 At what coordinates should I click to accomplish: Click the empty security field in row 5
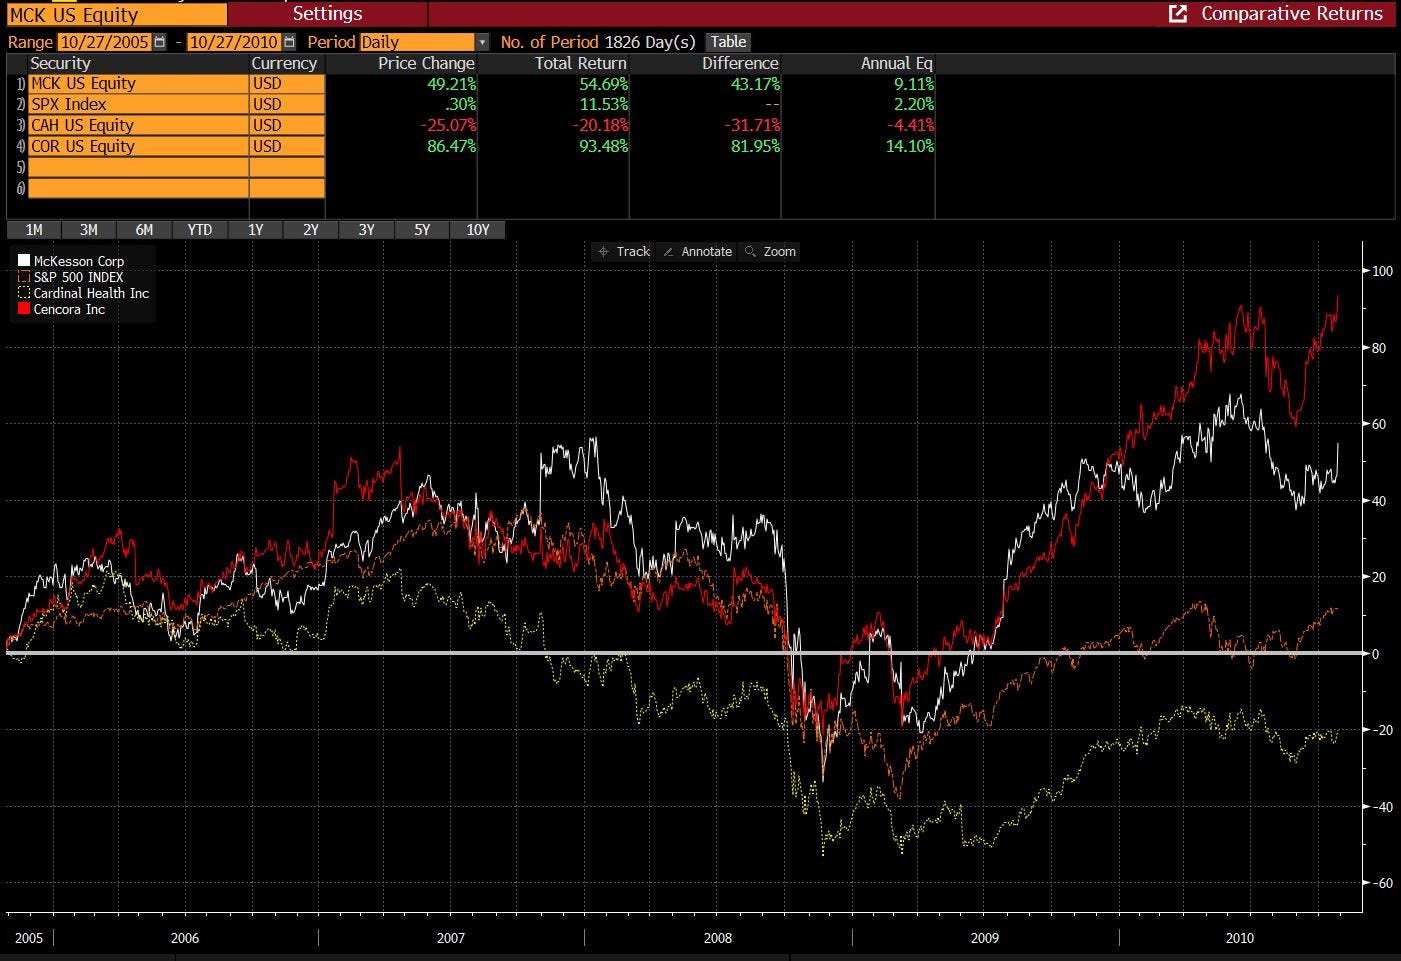138,167
